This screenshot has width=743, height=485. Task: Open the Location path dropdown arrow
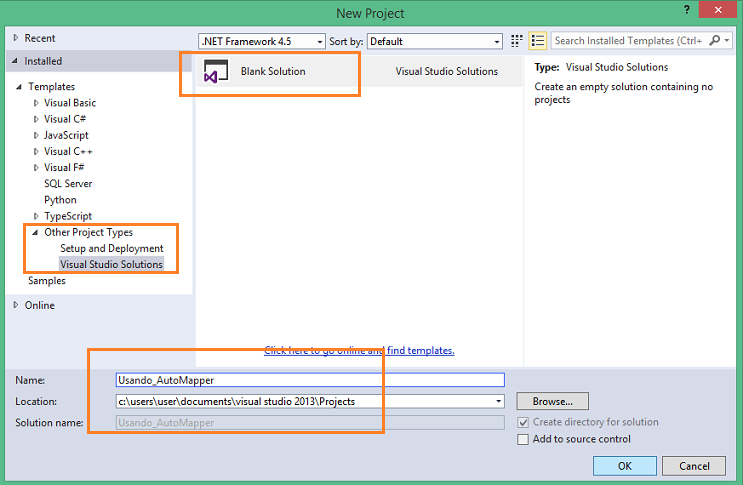click(498, 402)
